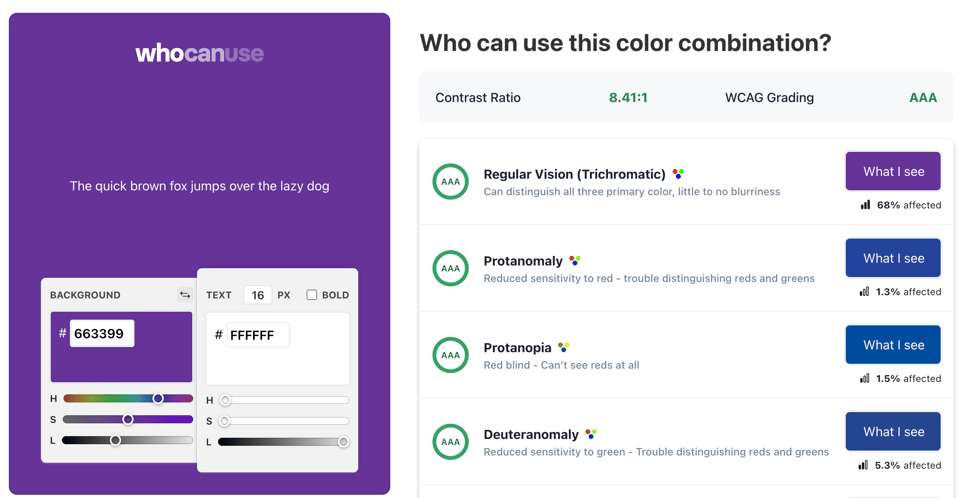The height and width of the screenshot is (498, 960).
Task: Enable the Bold text checkbox
Action: pyautogui.click(x=312, y=295)
